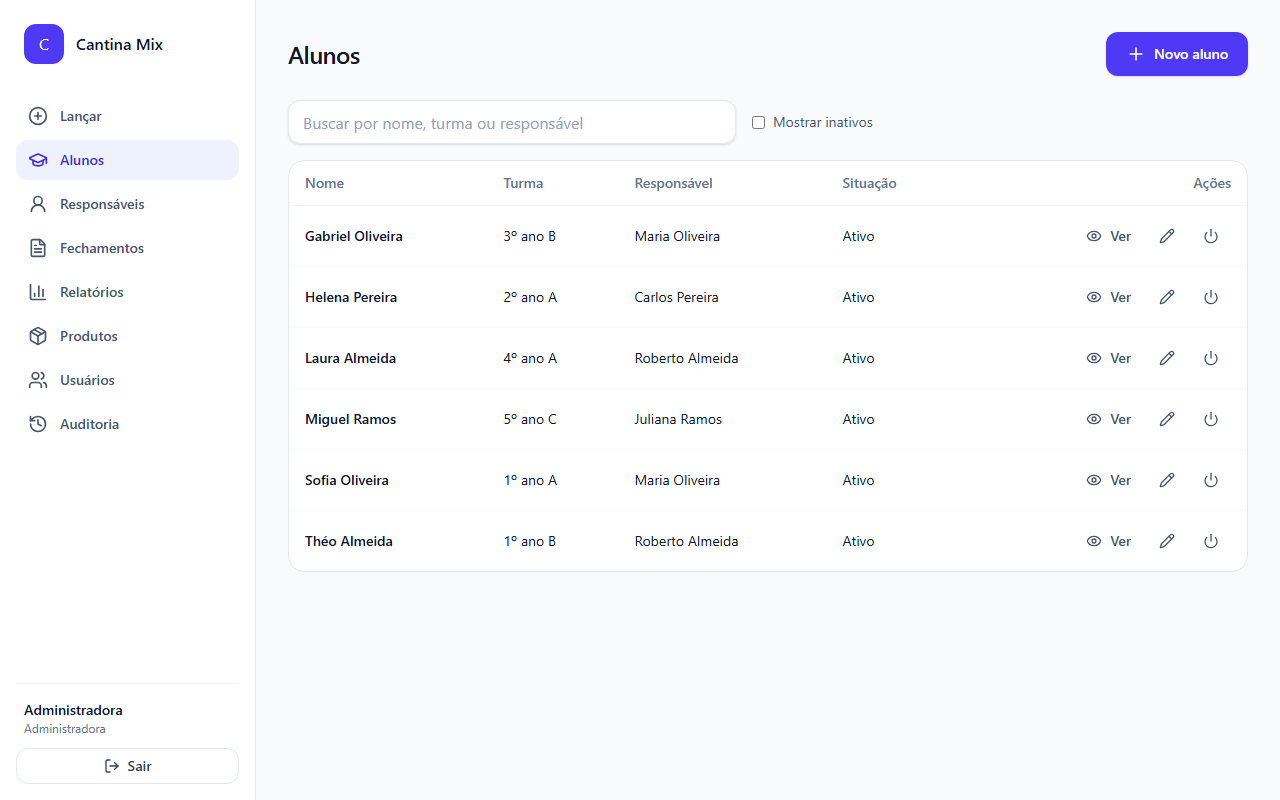Click the power icon for Théo Almeida
This screenshot has height=800, width=1280.
point(1211,541)
